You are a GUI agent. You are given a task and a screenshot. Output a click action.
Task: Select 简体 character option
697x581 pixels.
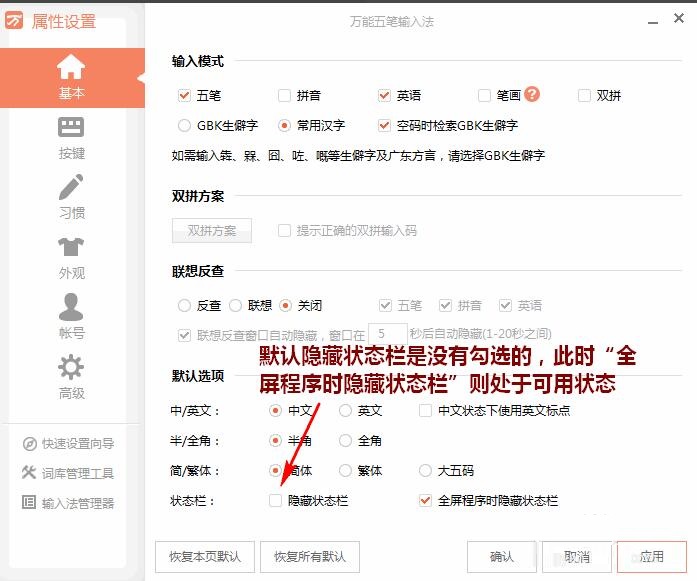tap(276, 470)
